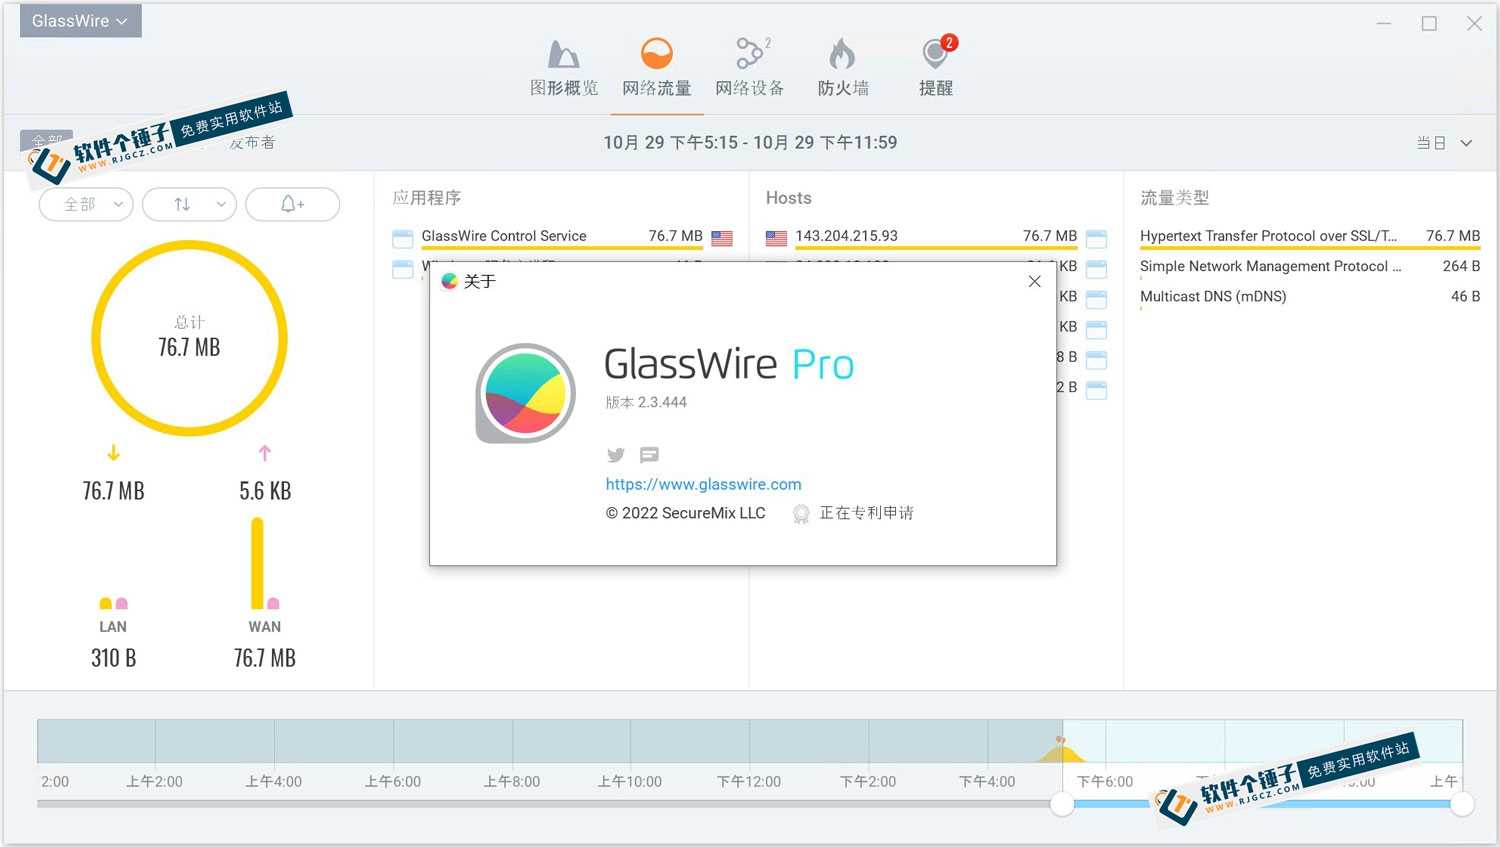Click the 流量类型 column header
The width and height of the screenshot is (1500, 847).
1175,198
